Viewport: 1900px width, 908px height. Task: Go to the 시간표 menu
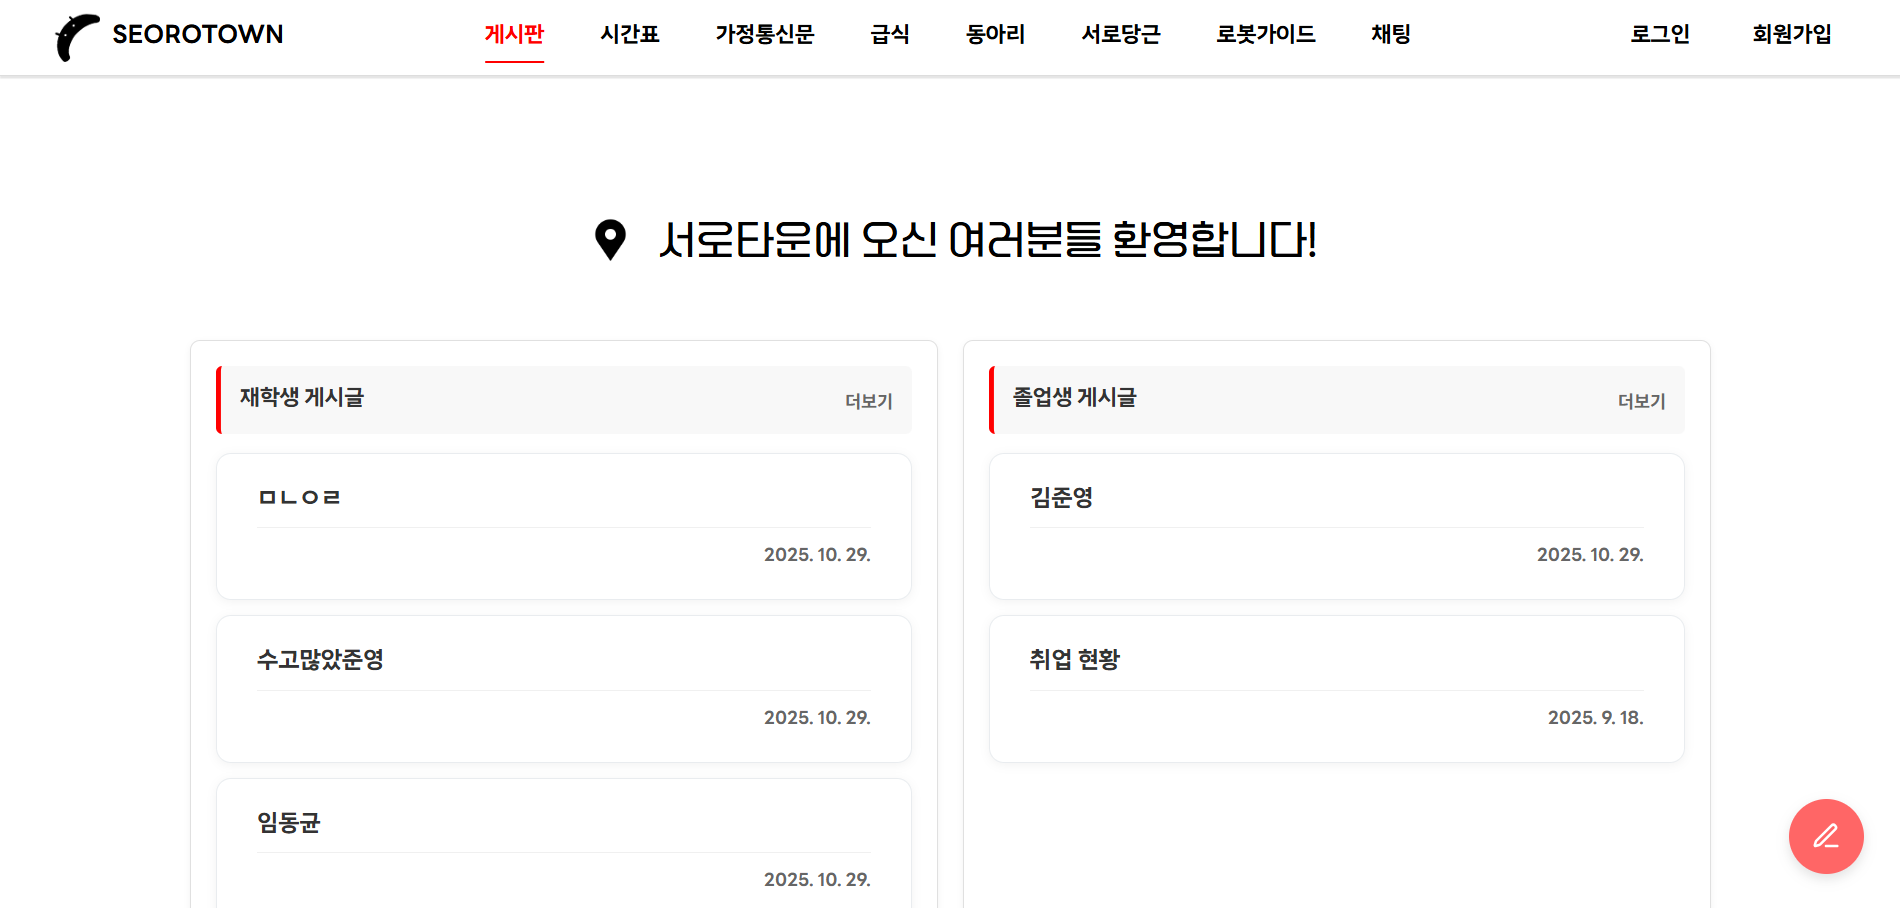pyautogui.click(x=629, y=35)
